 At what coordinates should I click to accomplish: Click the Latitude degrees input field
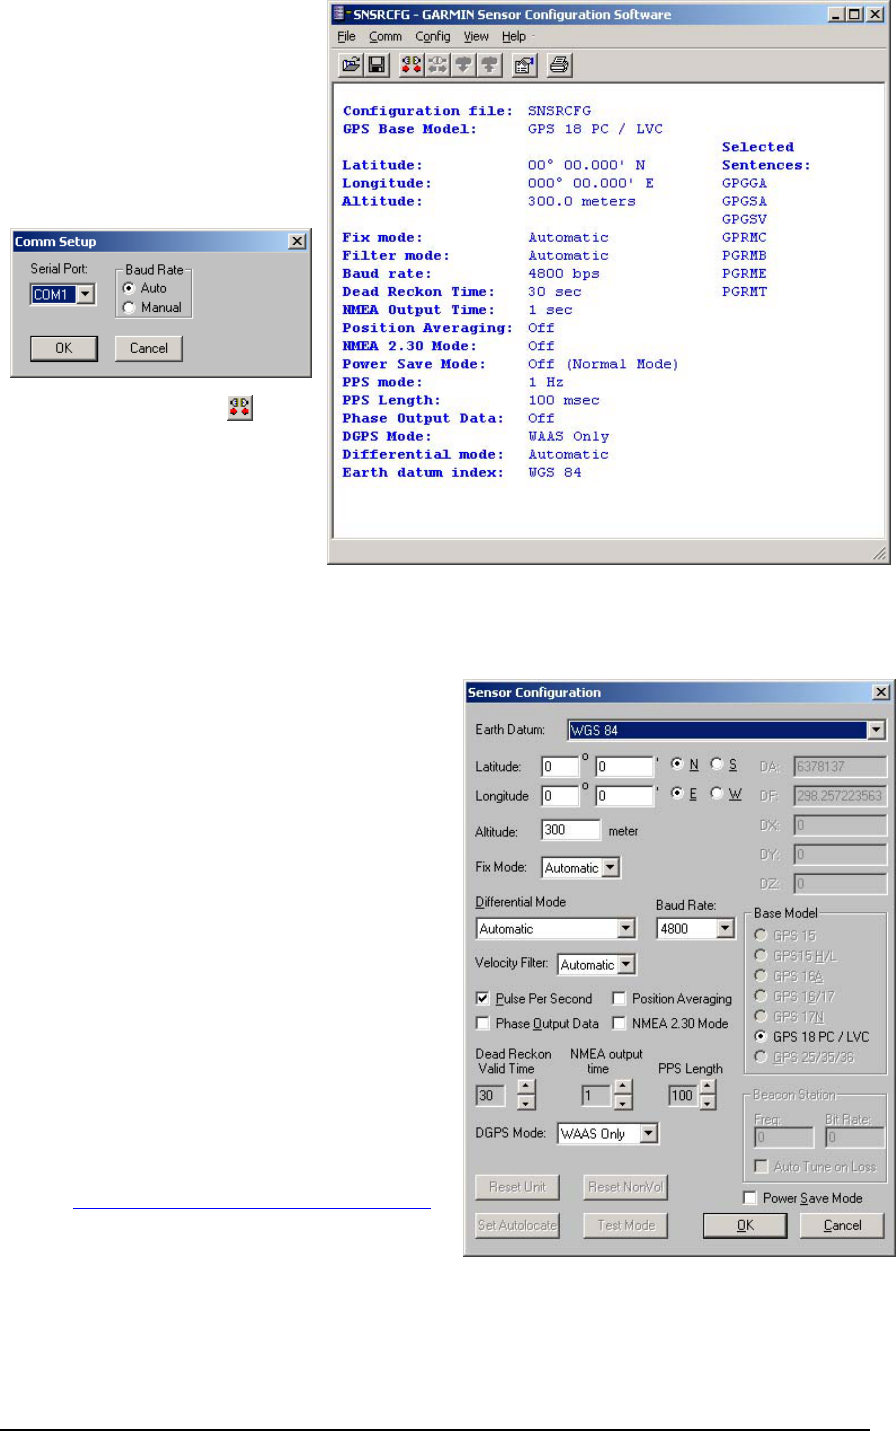(560, 767)
